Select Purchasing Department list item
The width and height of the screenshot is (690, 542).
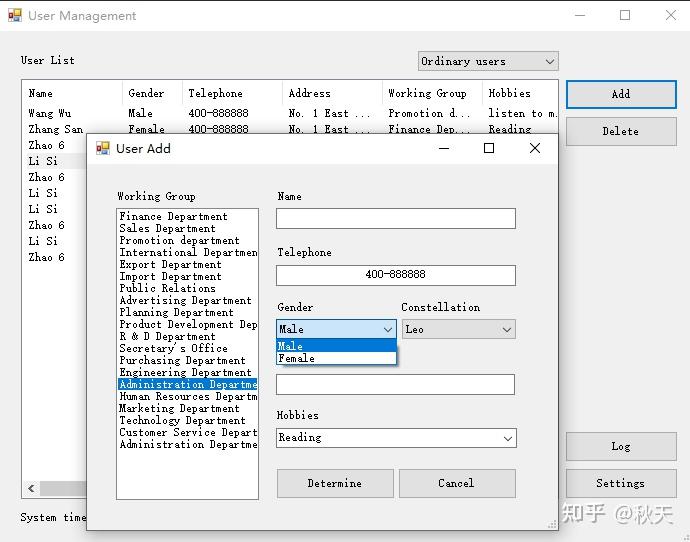(x=187, y=360)
